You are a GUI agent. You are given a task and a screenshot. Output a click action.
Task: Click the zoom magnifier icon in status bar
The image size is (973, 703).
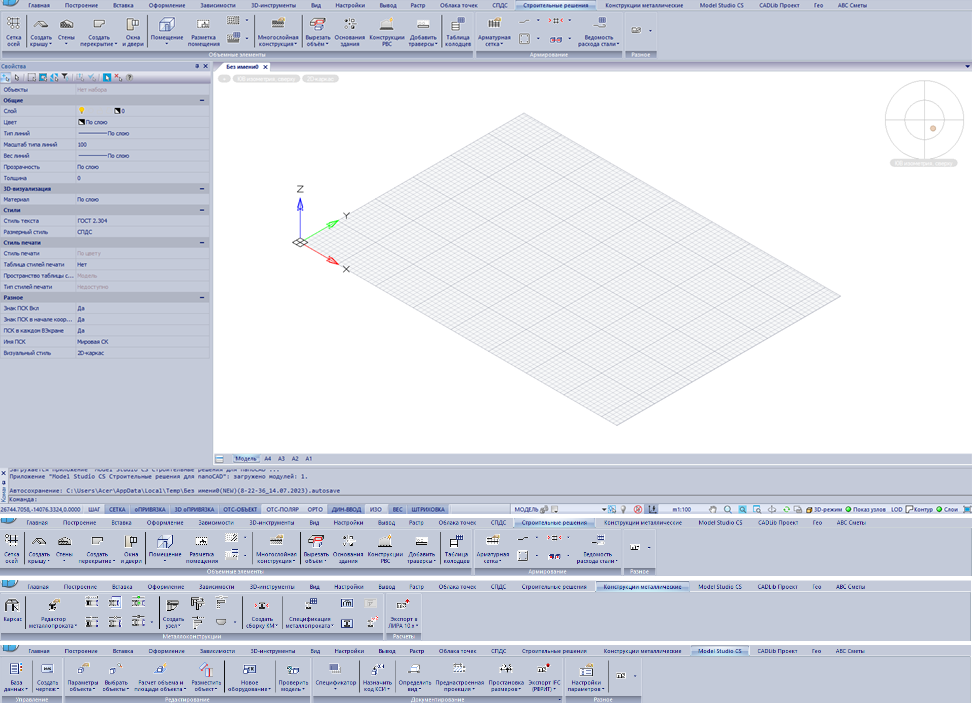click(x=727, y=509)
